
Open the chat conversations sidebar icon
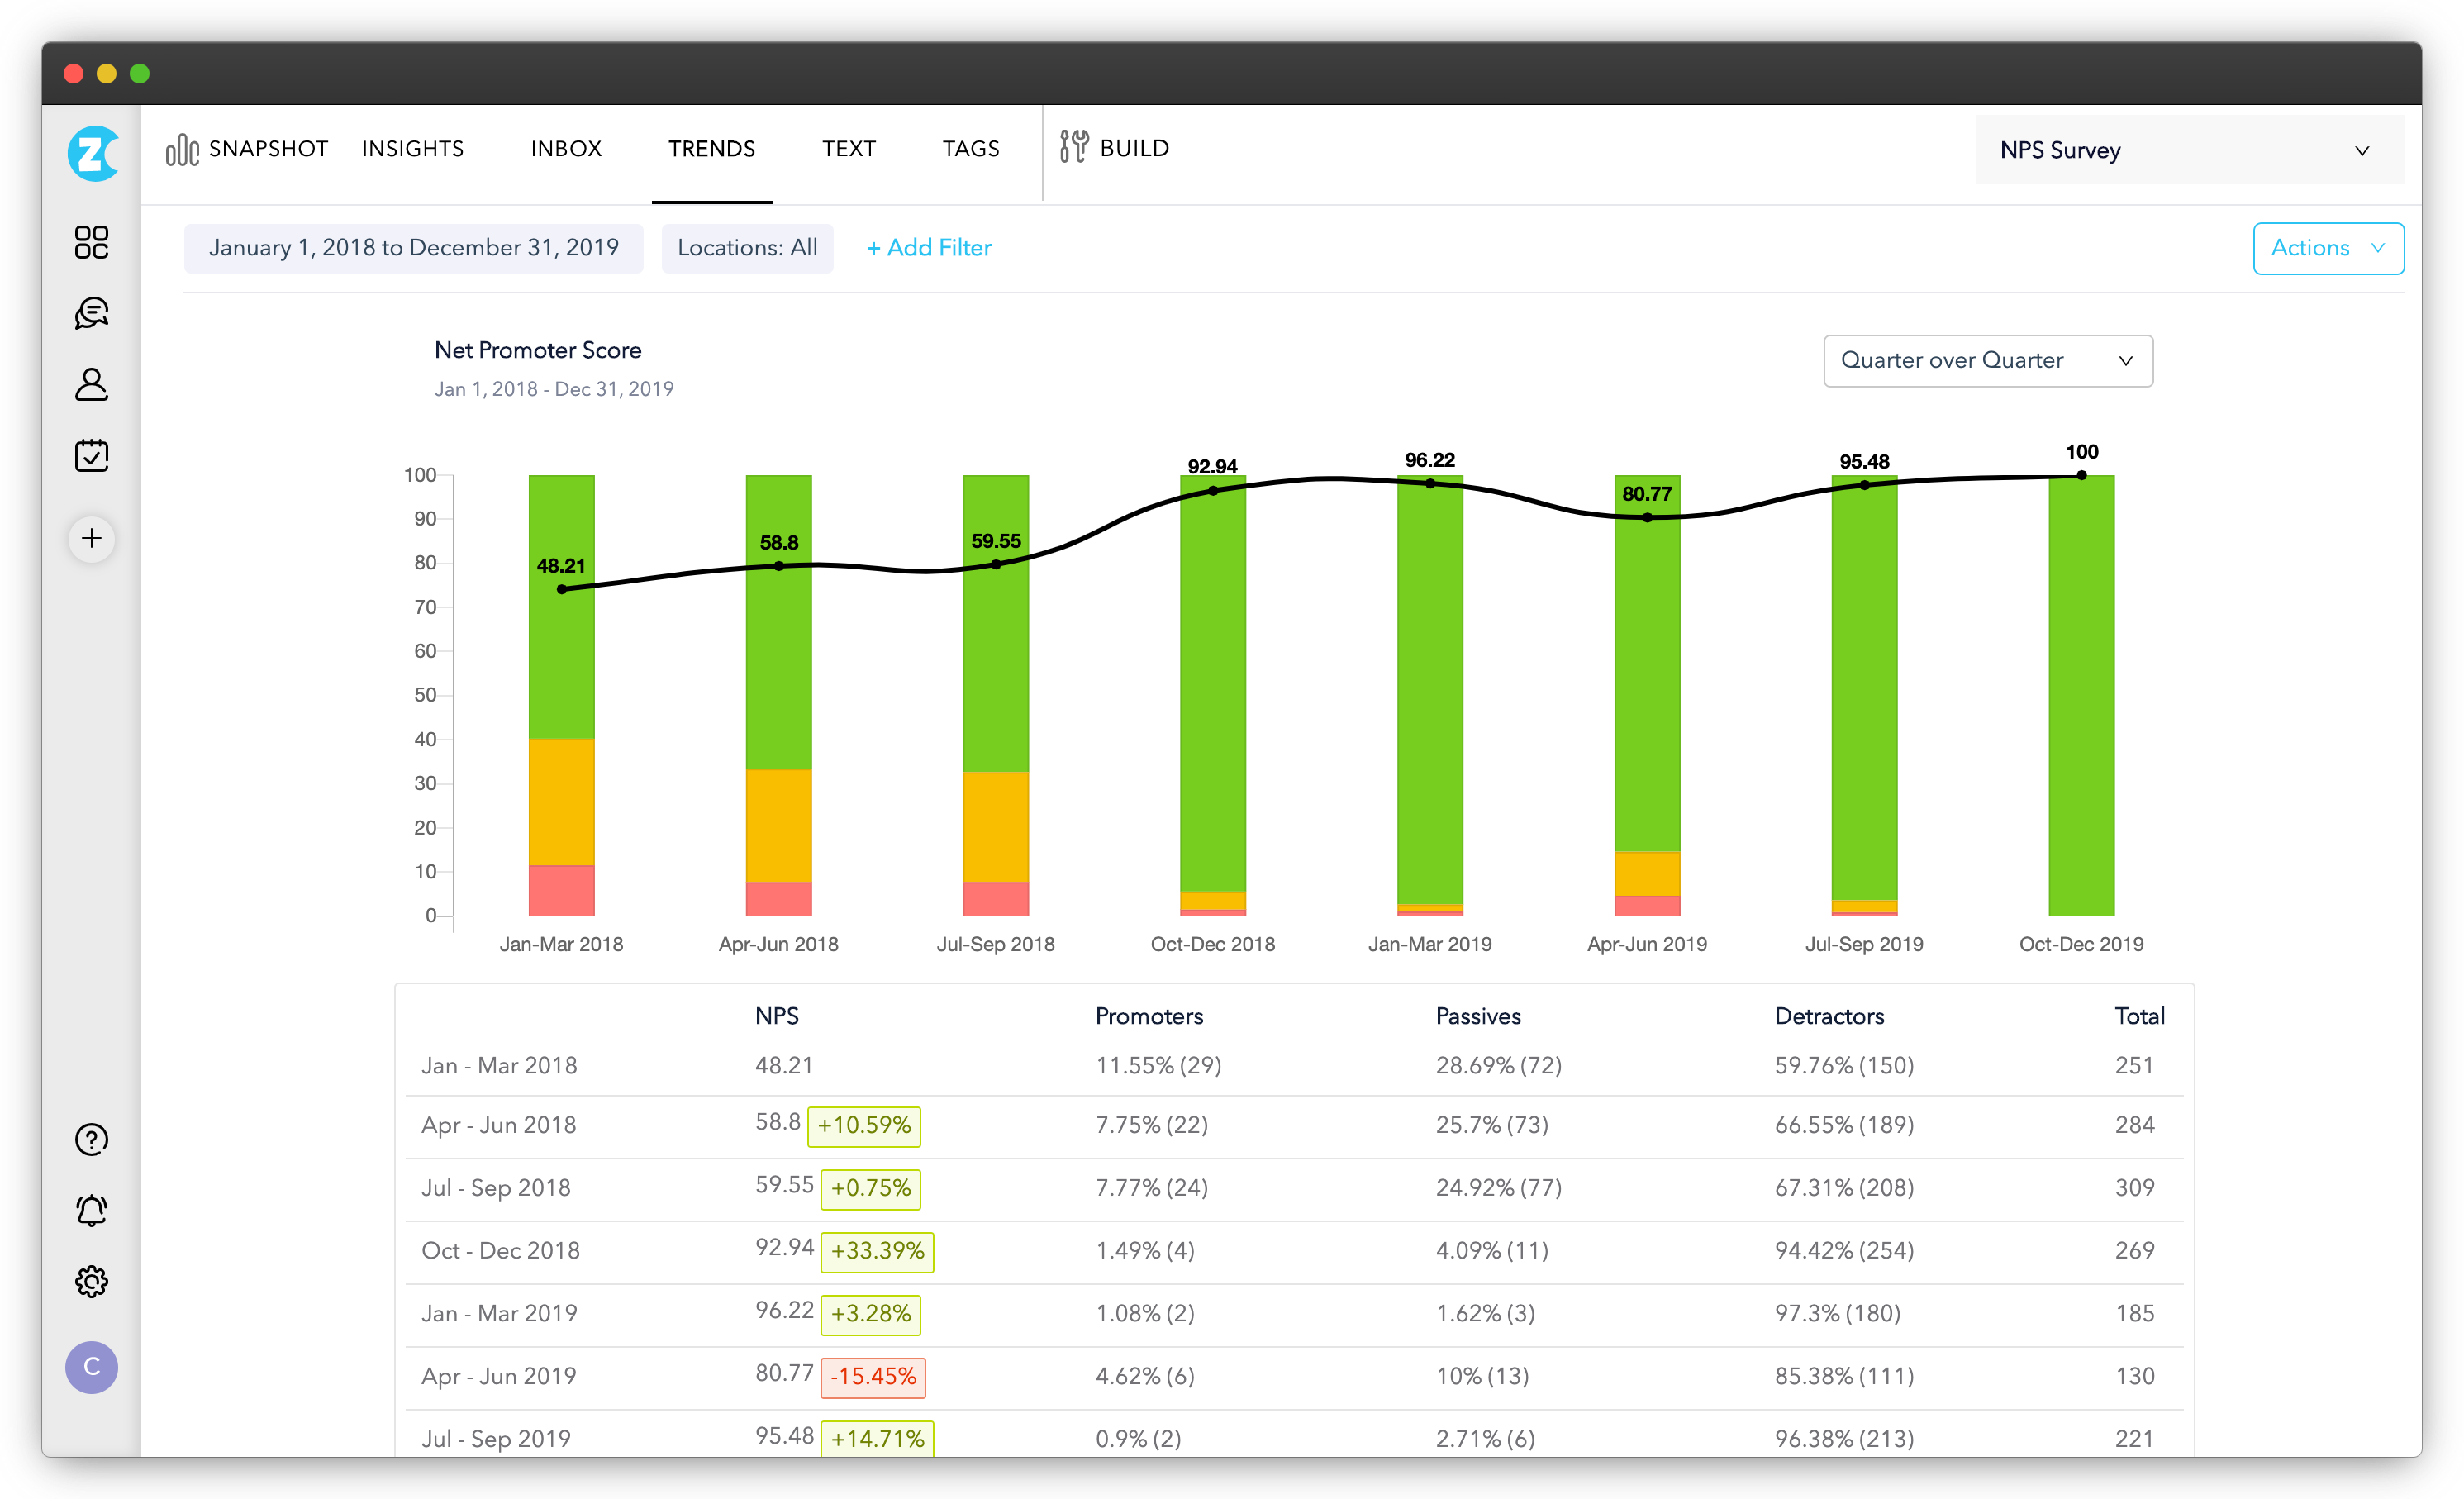click(91, 313)
